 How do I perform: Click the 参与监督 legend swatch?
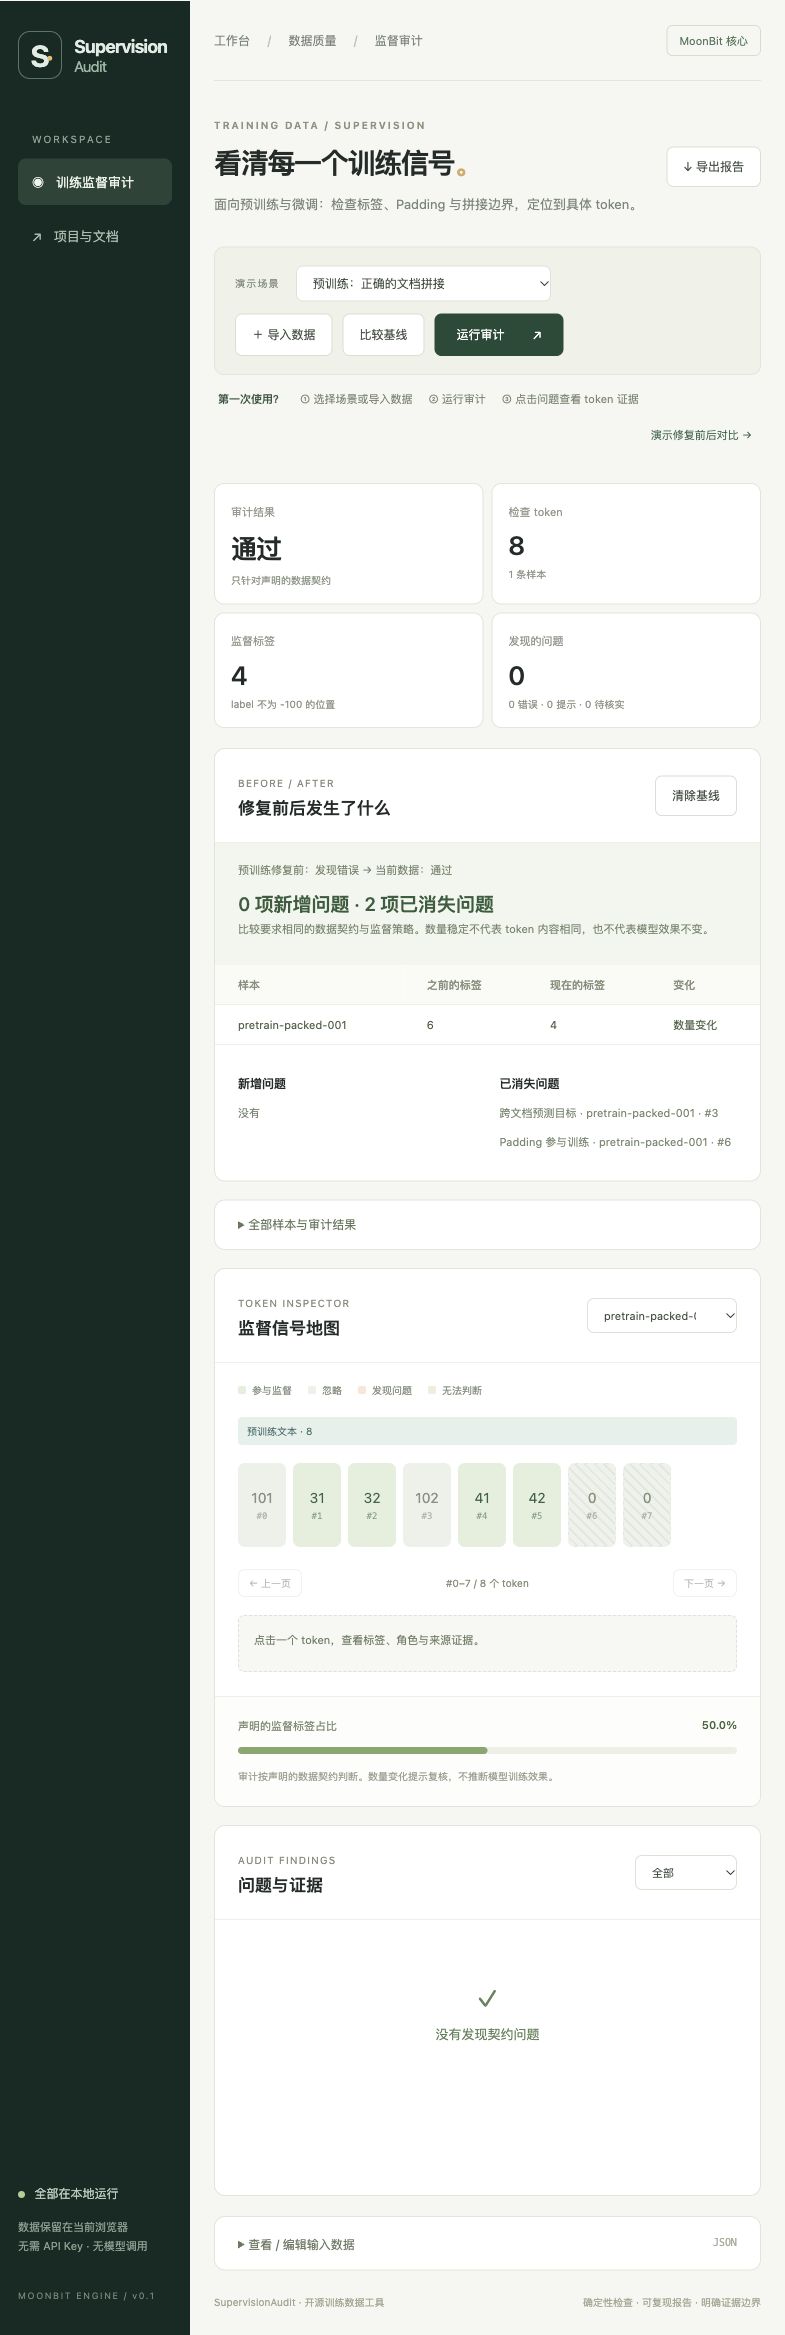click(x=242, y=1390)
